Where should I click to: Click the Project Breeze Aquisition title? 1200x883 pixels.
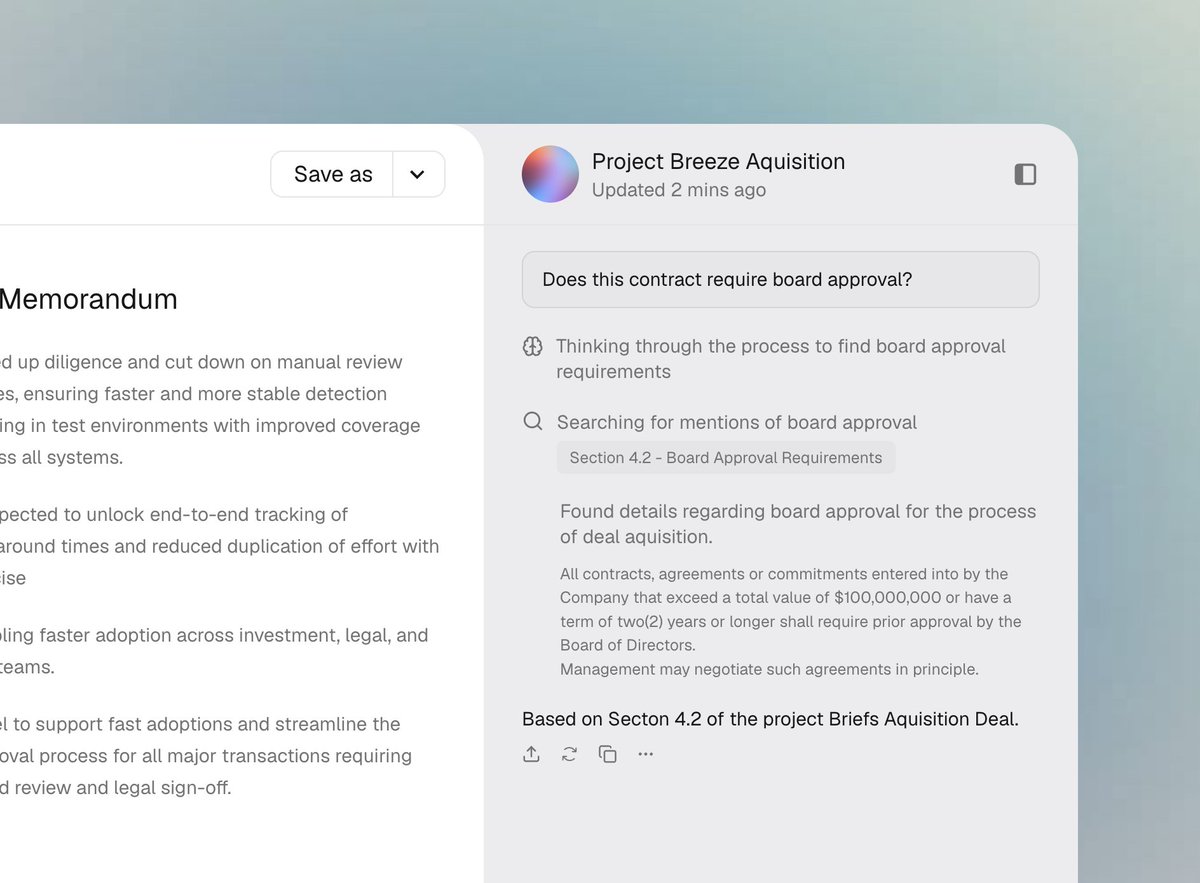[x=718, y=161]
